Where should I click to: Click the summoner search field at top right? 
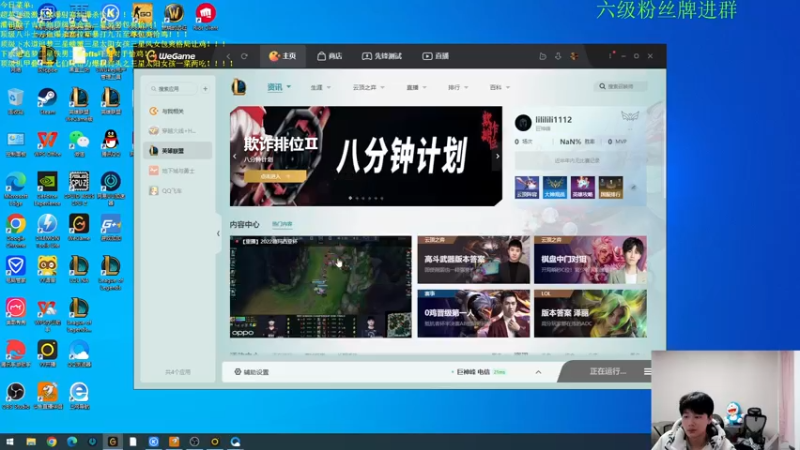621,87
